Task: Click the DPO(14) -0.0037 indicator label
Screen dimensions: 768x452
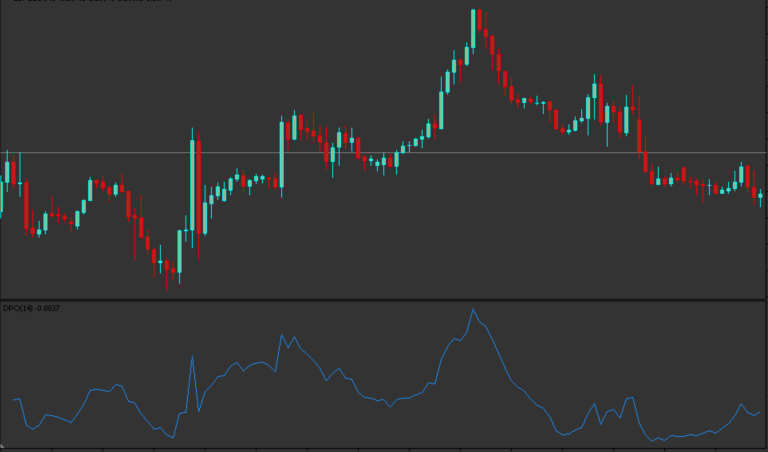Action: coord(31,308)
